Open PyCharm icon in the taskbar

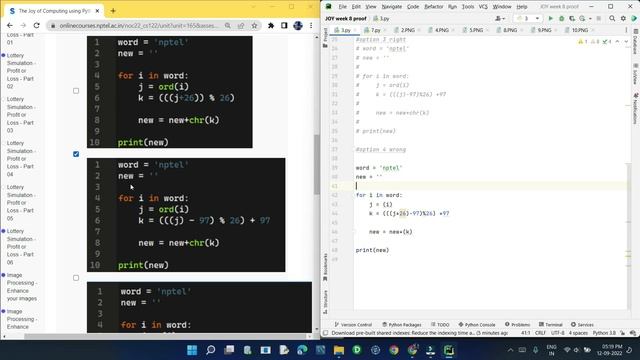click(449, 350)
